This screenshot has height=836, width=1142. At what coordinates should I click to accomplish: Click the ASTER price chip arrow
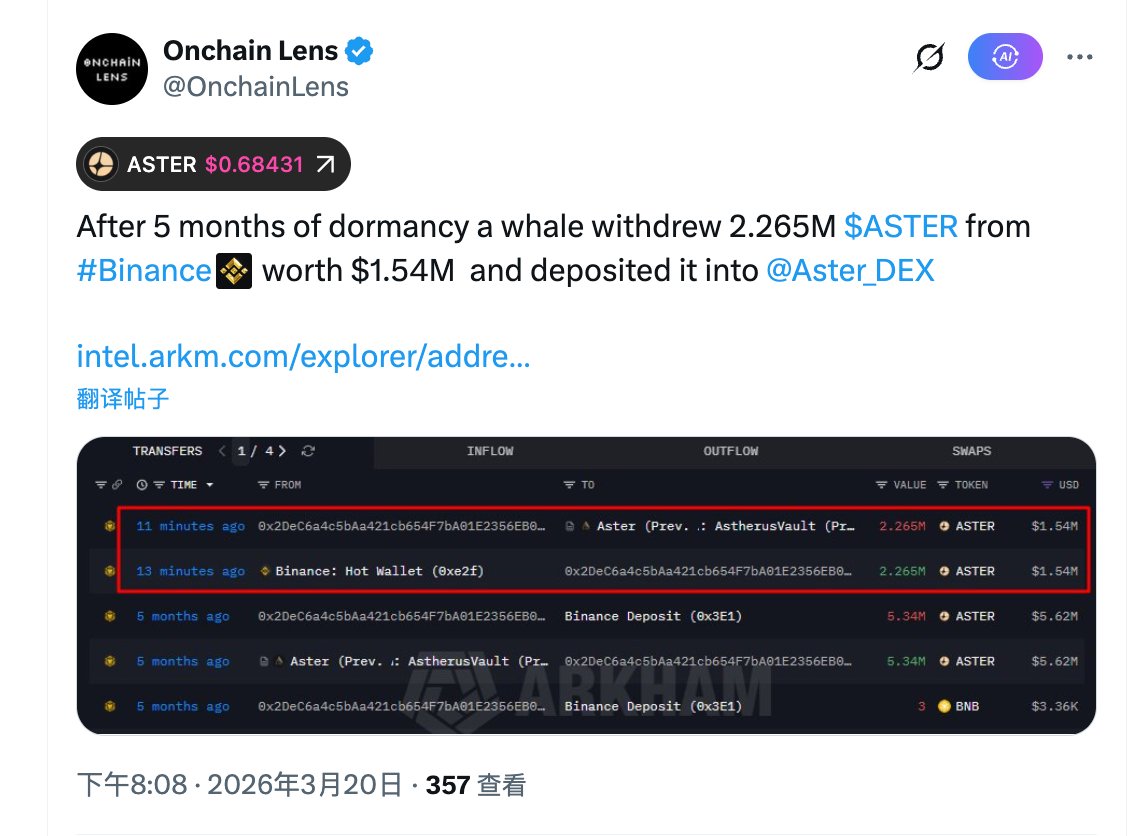click(x=325, y=164)
